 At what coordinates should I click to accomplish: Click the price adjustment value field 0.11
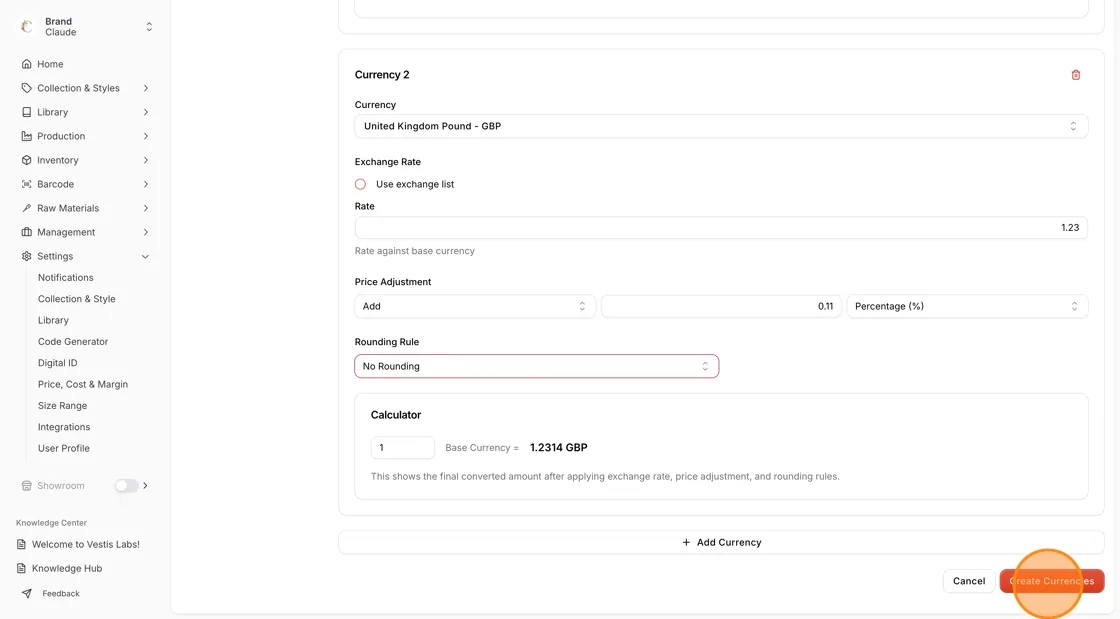pos(721,306)
